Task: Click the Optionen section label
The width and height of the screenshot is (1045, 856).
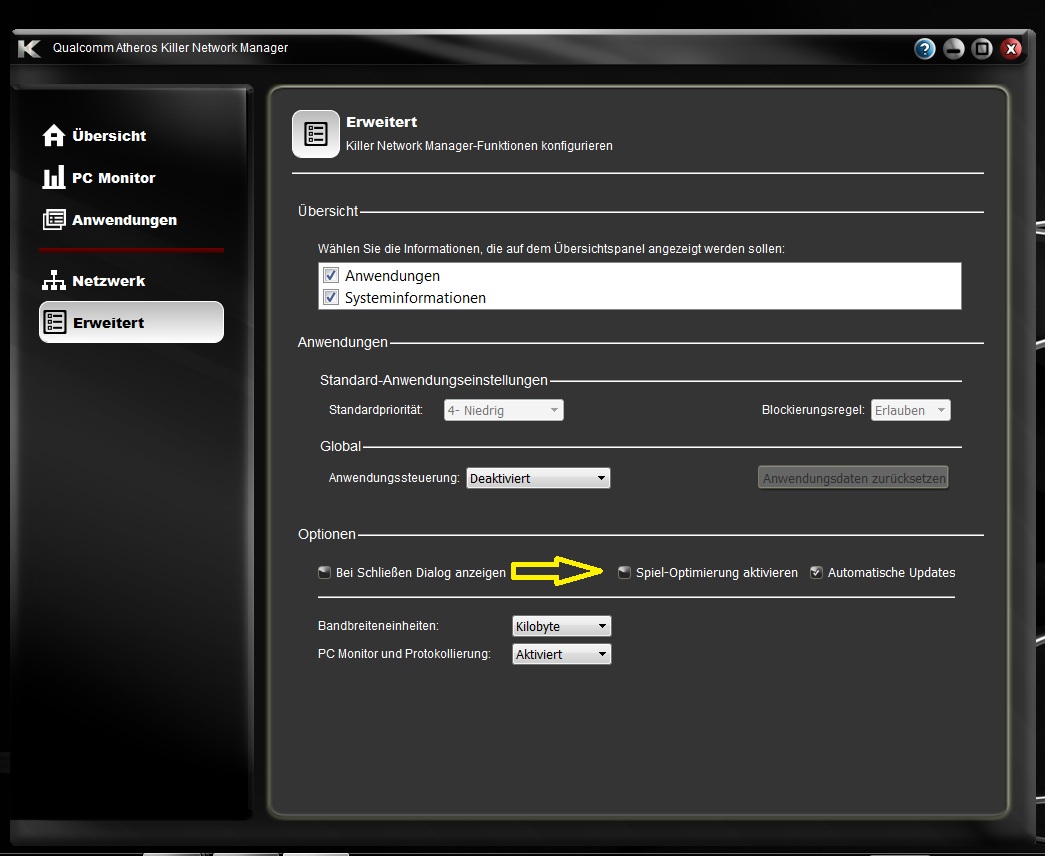Action: (327, 534)
